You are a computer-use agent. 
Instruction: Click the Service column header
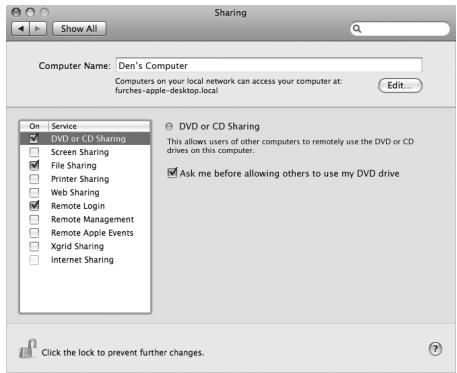pyautogui.click(x=100, y=126)
